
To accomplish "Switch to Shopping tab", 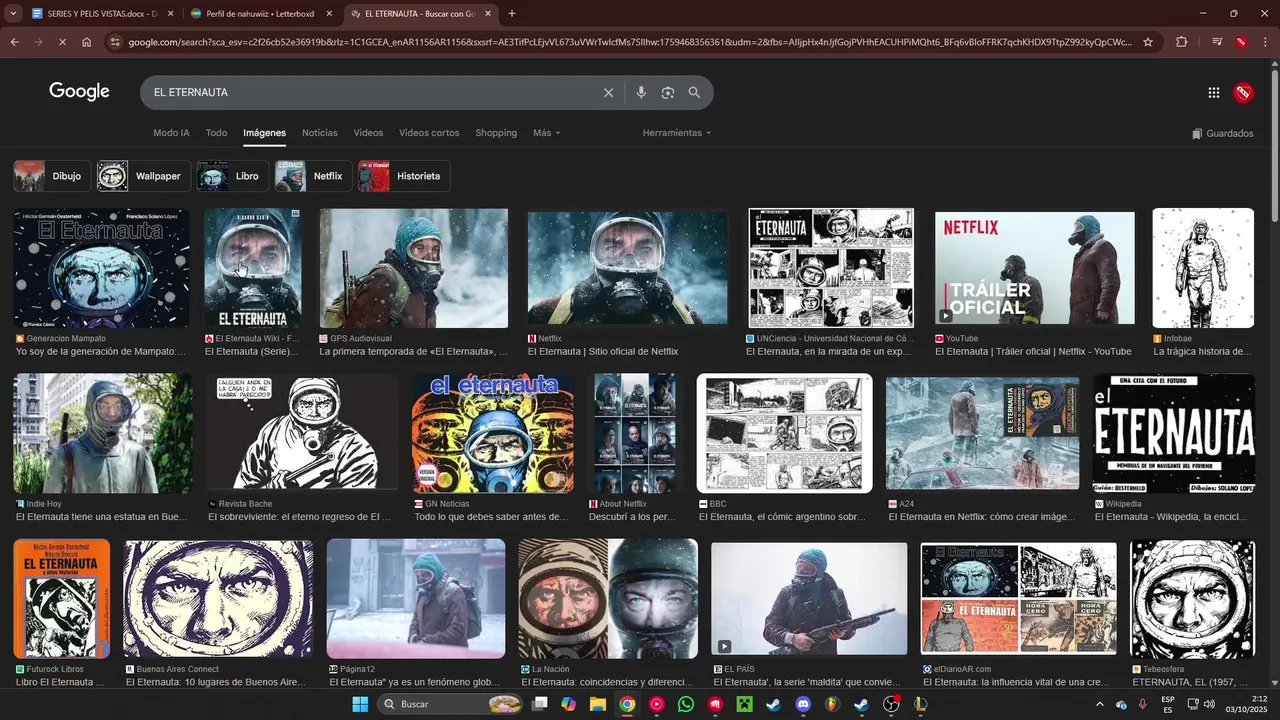I will pyautogui.click(x=496, y=133).
